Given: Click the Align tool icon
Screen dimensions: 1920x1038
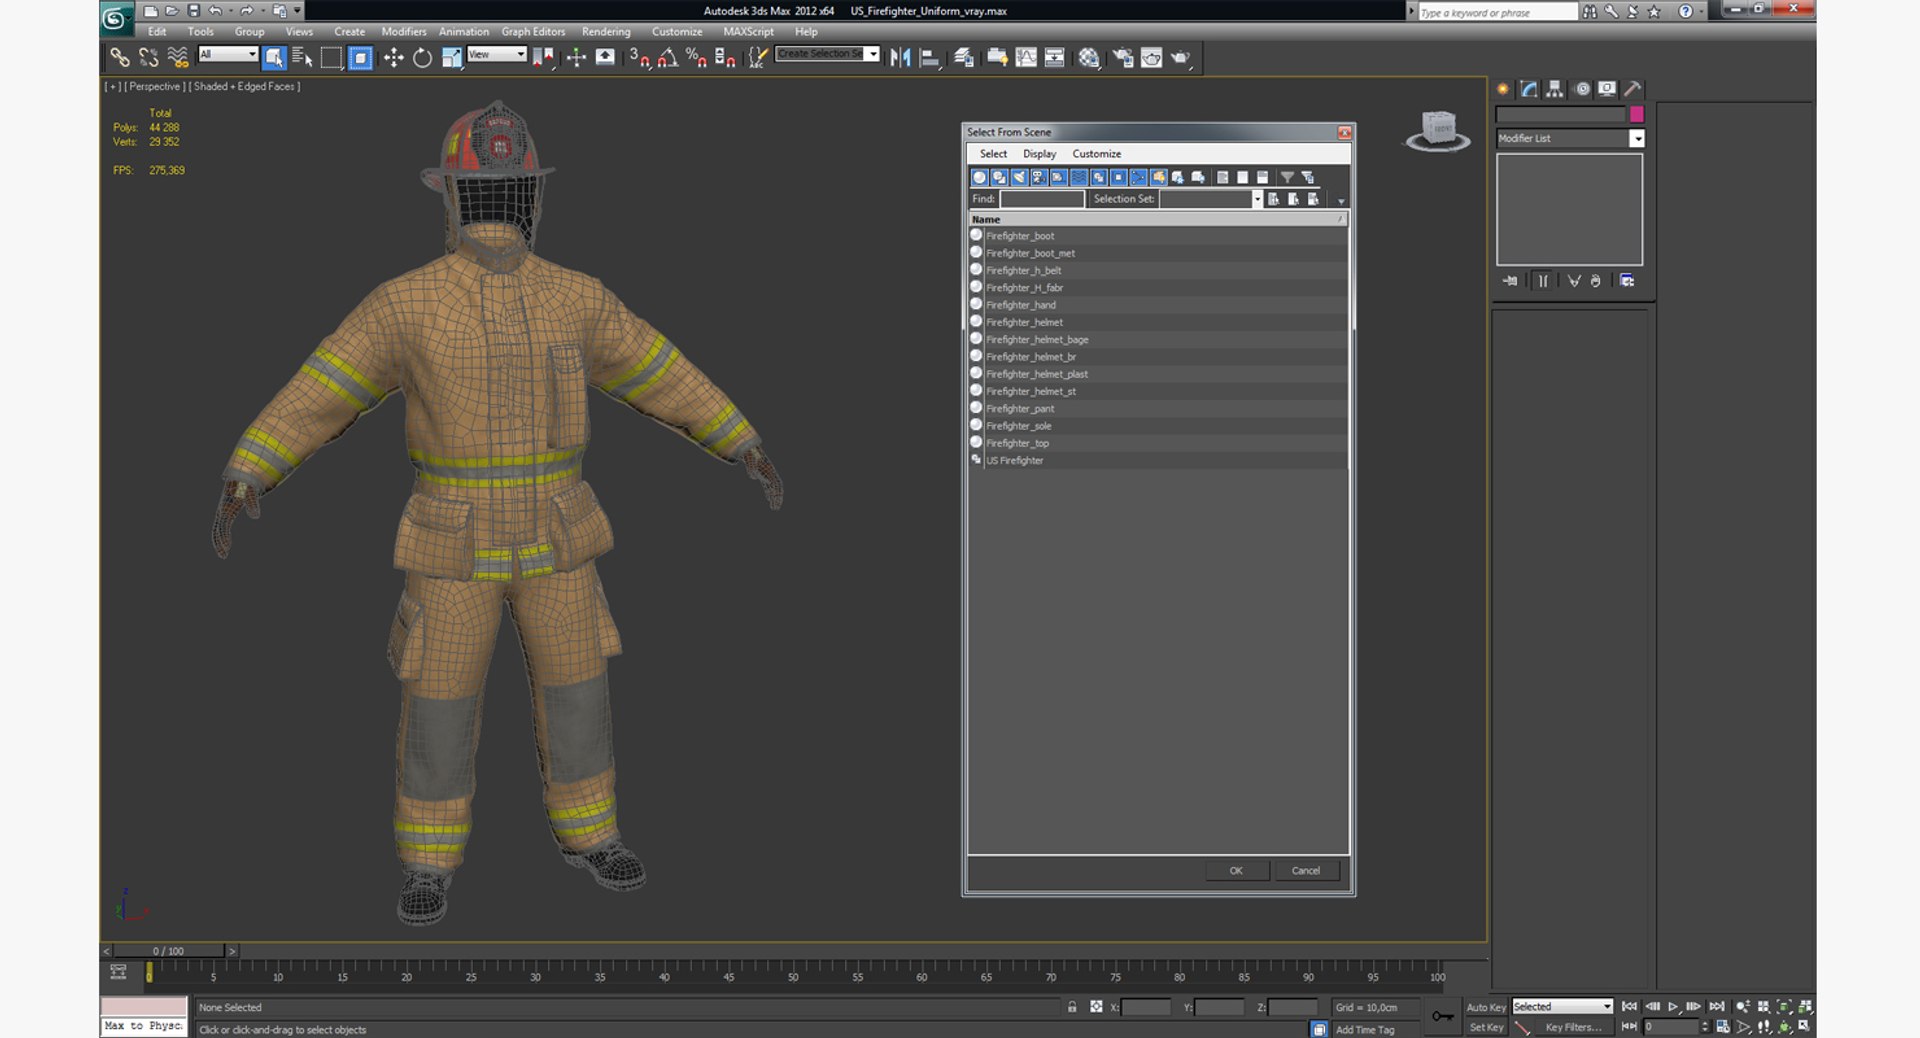Looking at the screenshot, I should pyautogui.click(x=929, y=58).
